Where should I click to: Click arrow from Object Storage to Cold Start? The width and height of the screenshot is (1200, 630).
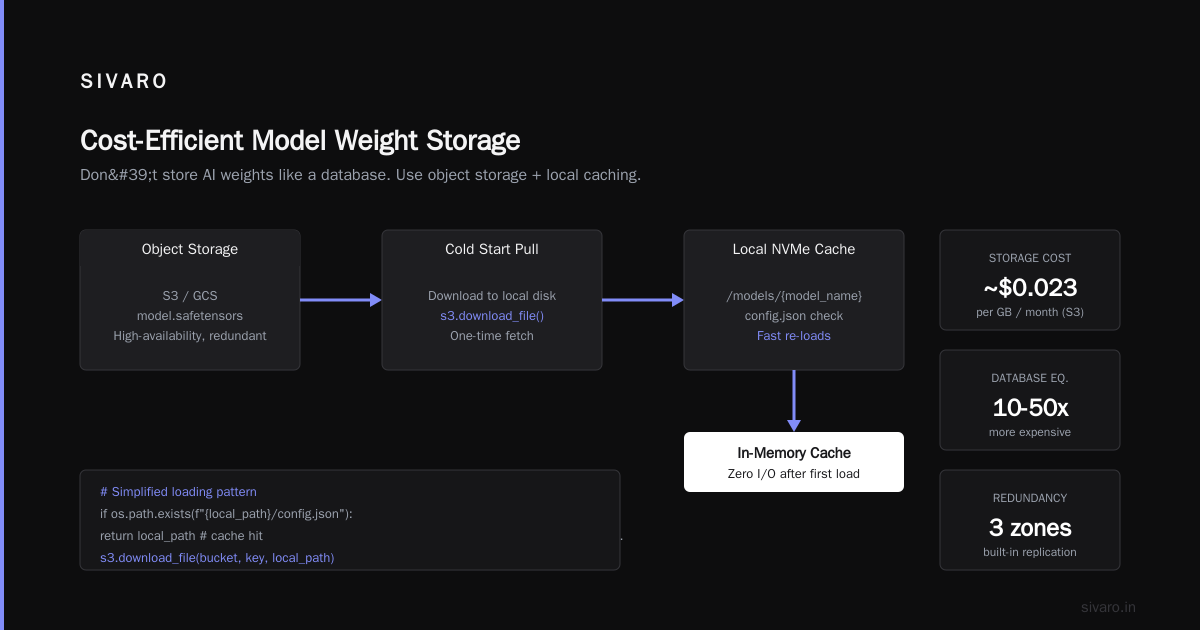pyautogui.click(x=341, y=300)
